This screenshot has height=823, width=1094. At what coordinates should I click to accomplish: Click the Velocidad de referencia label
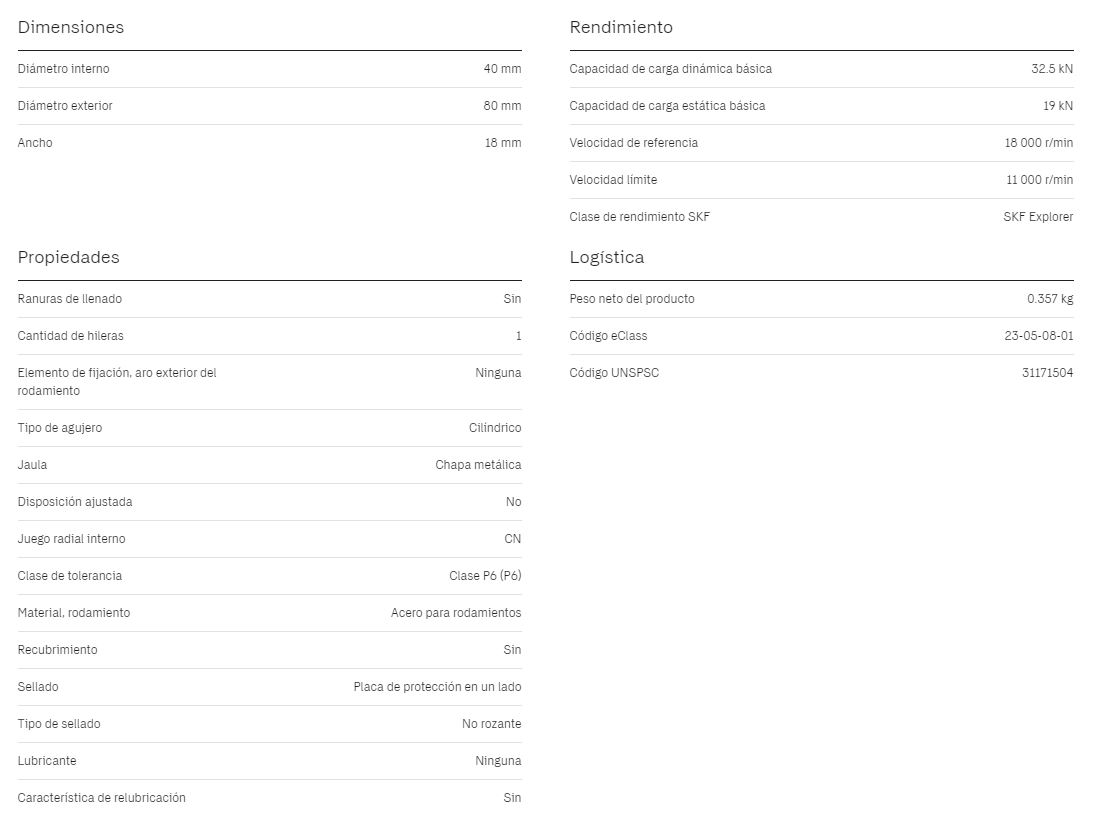[634, 142]
